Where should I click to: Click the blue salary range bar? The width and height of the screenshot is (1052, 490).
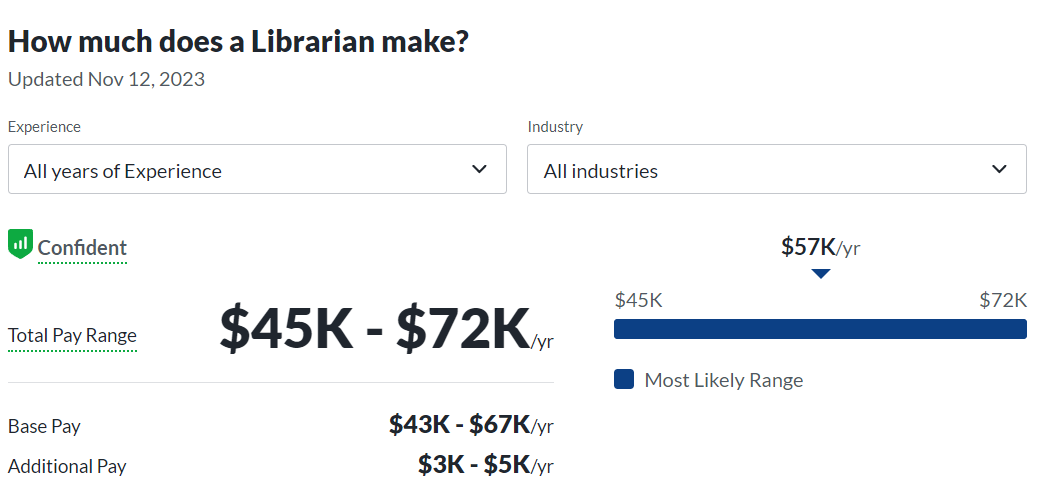[820, 329]
